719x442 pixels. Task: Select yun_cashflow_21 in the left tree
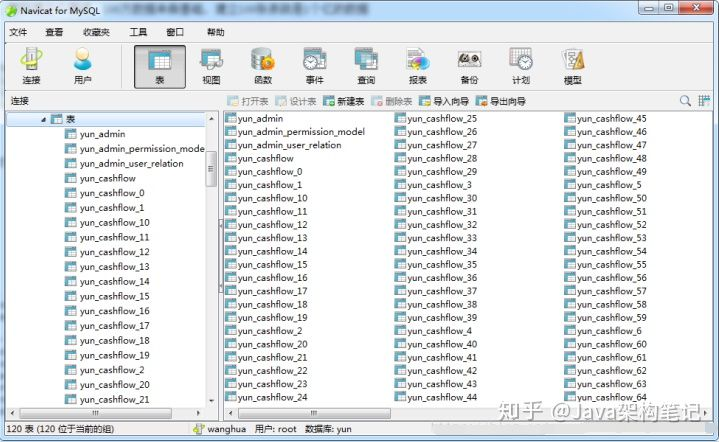(x=115, y=400)
